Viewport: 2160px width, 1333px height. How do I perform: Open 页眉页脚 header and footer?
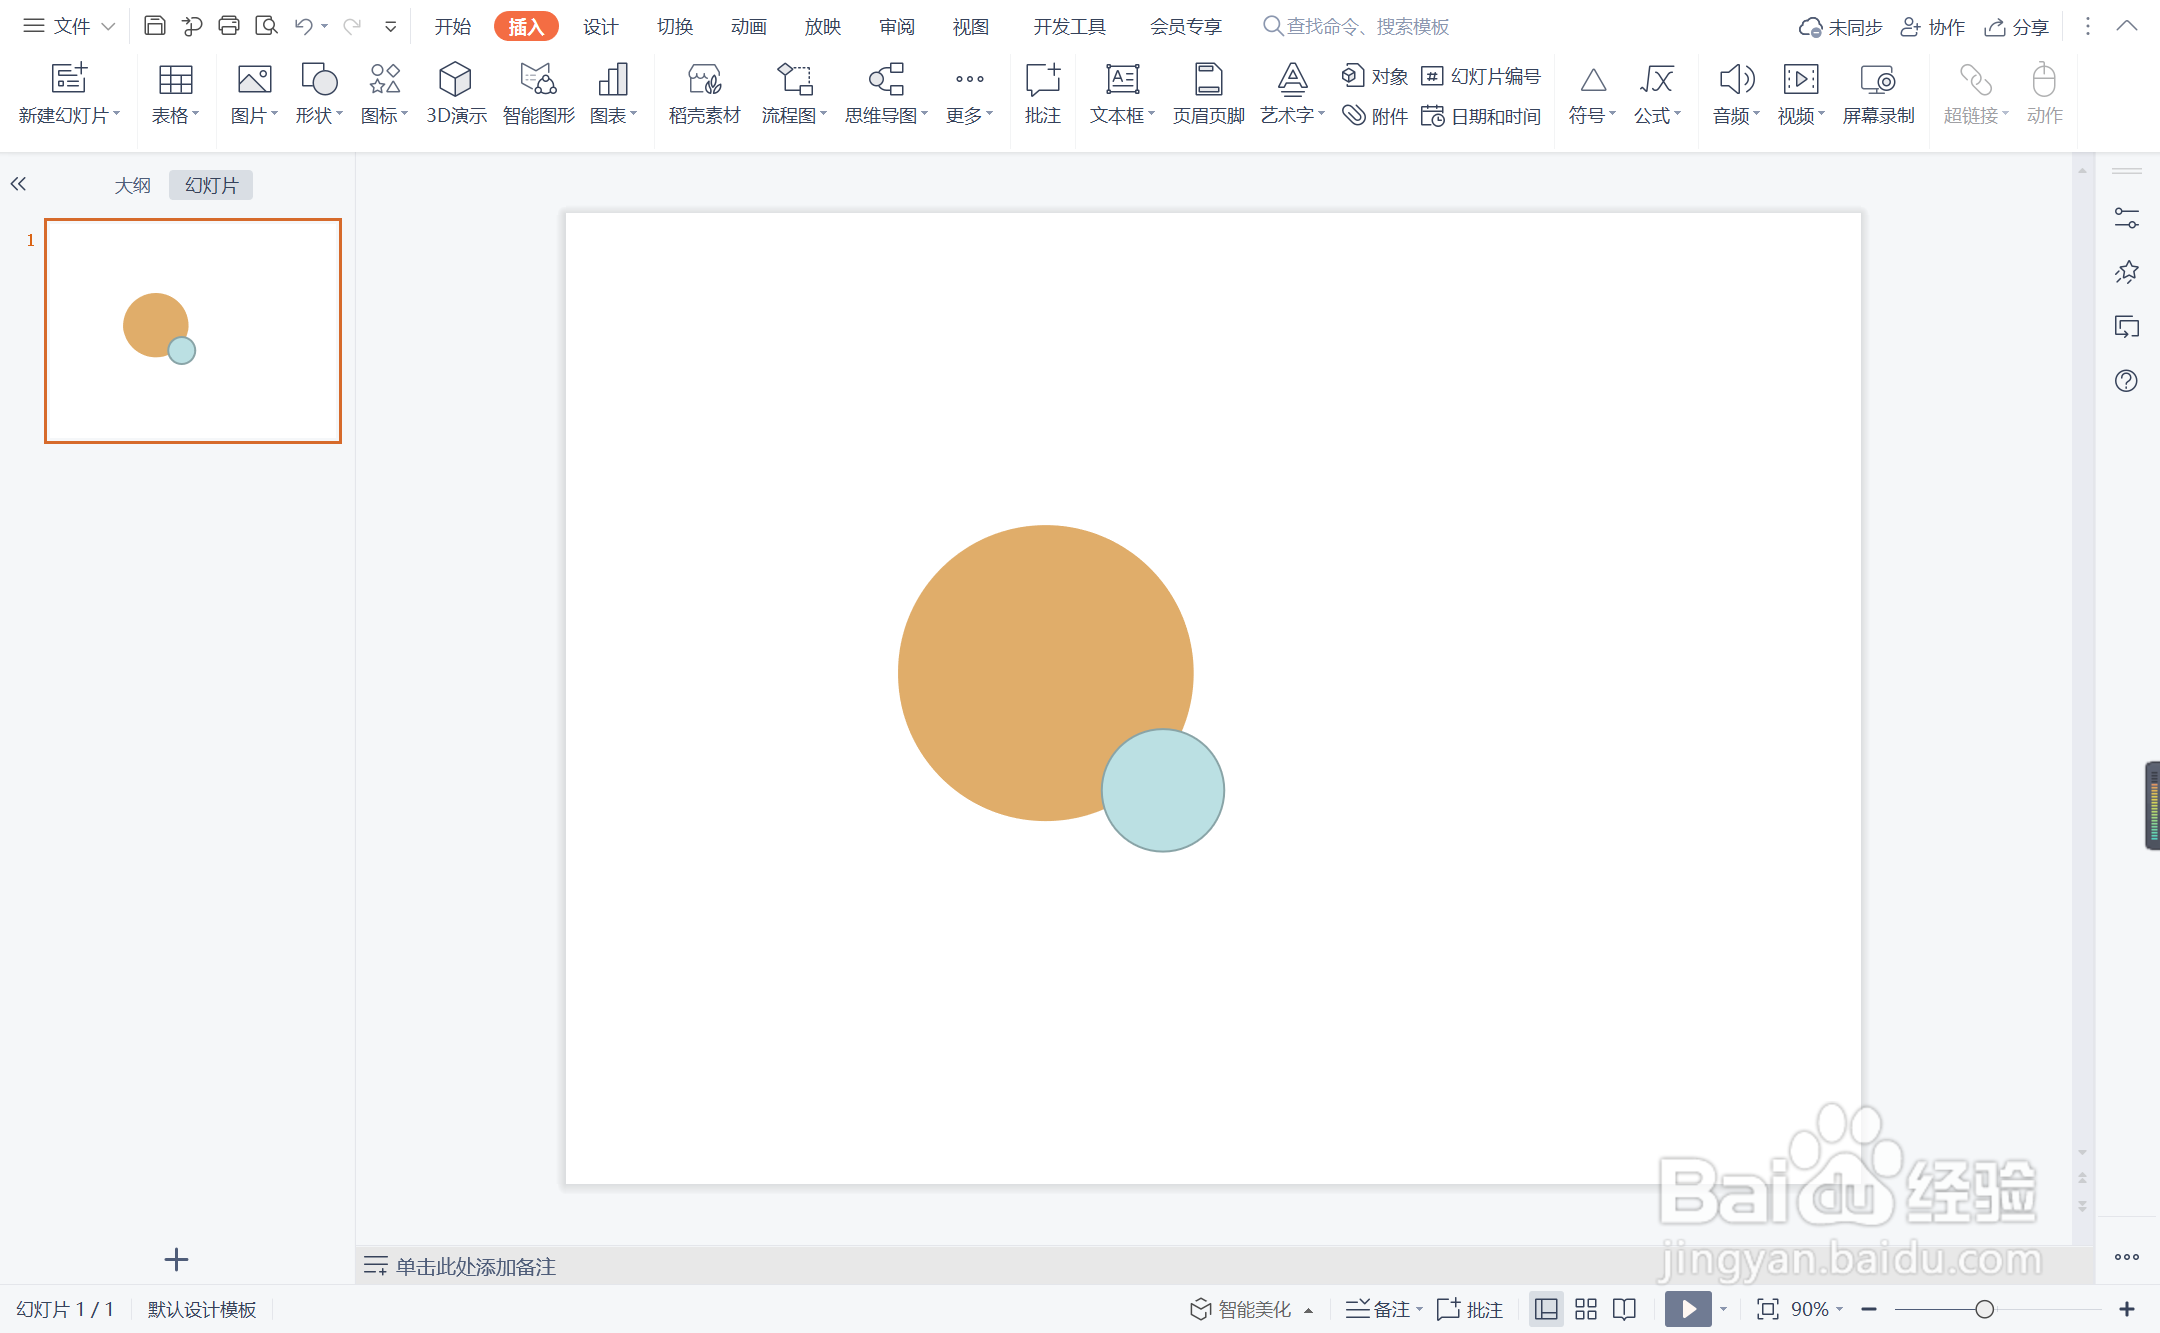[x=1208, y=94]
